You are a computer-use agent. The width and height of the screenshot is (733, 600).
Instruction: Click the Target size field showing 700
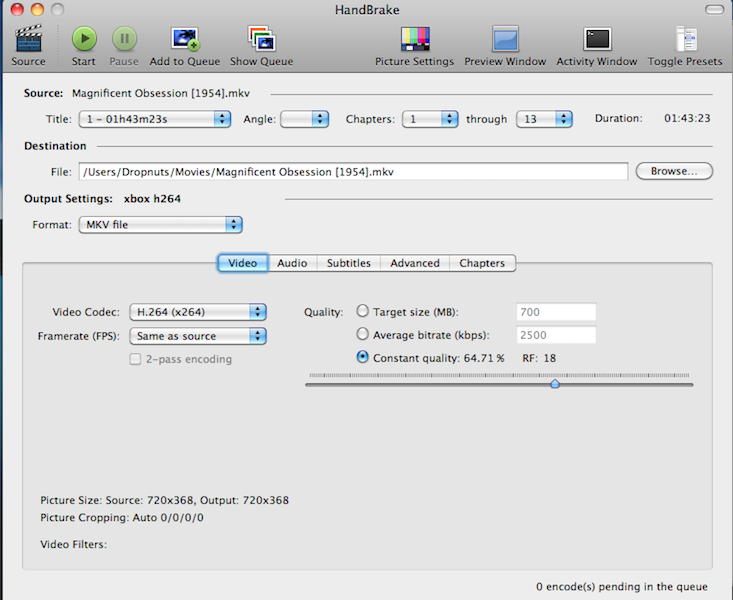556,312
